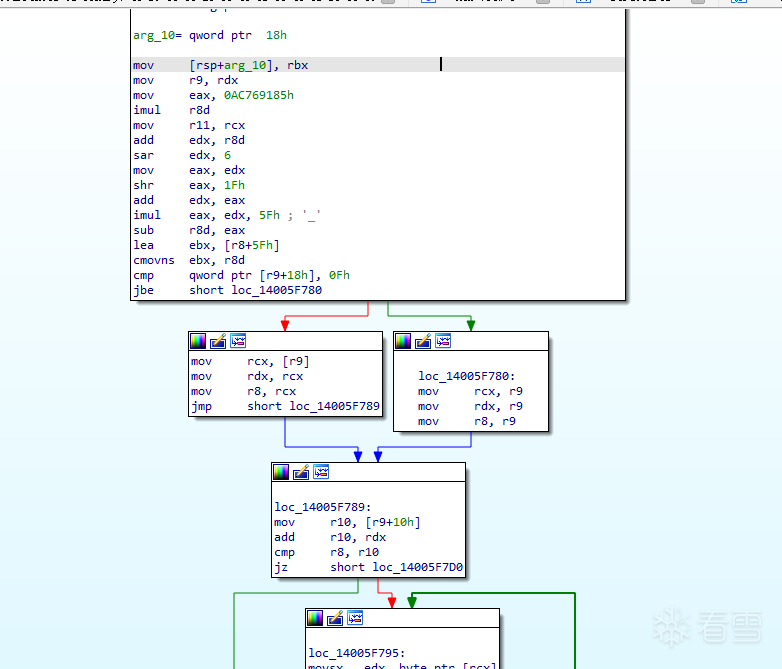Click the 'mov r10, [r9+10h]' instruction
This screenshot has width=782, height=669.
pyautogui.click(x=347, y=522)
